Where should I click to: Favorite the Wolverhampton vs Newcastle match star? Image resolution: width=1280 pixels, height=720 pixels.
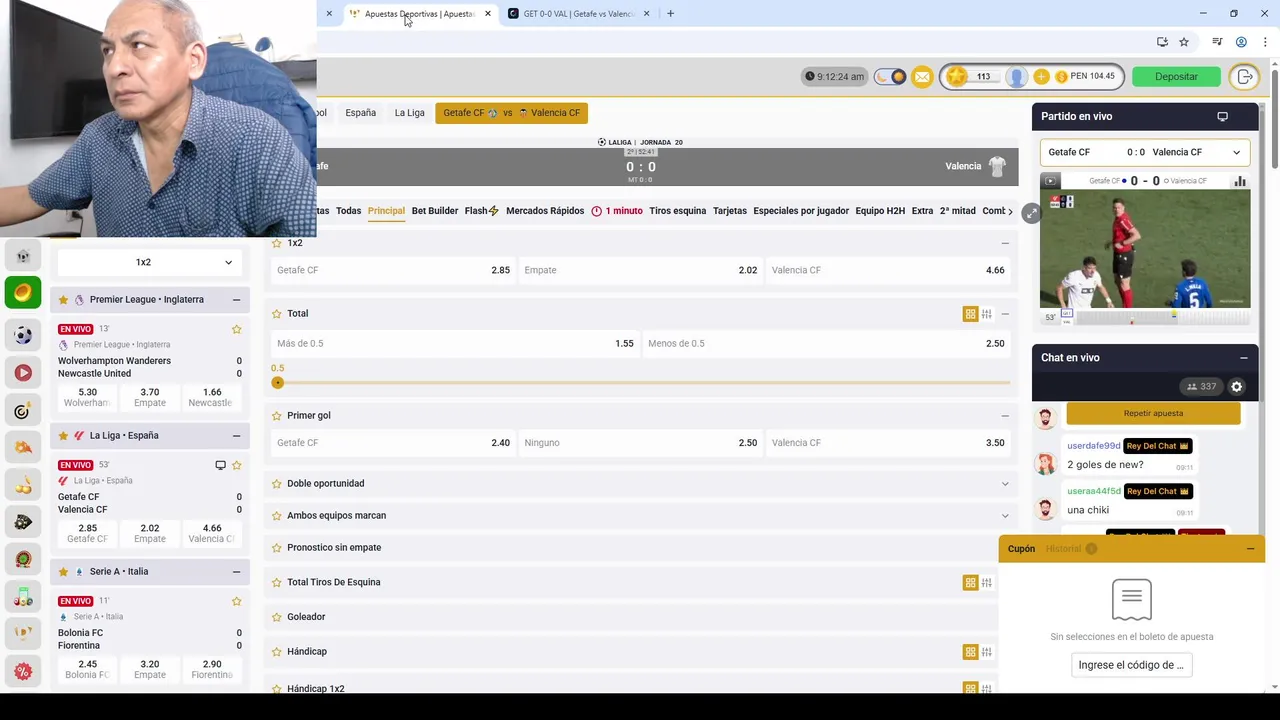[237, 329]
